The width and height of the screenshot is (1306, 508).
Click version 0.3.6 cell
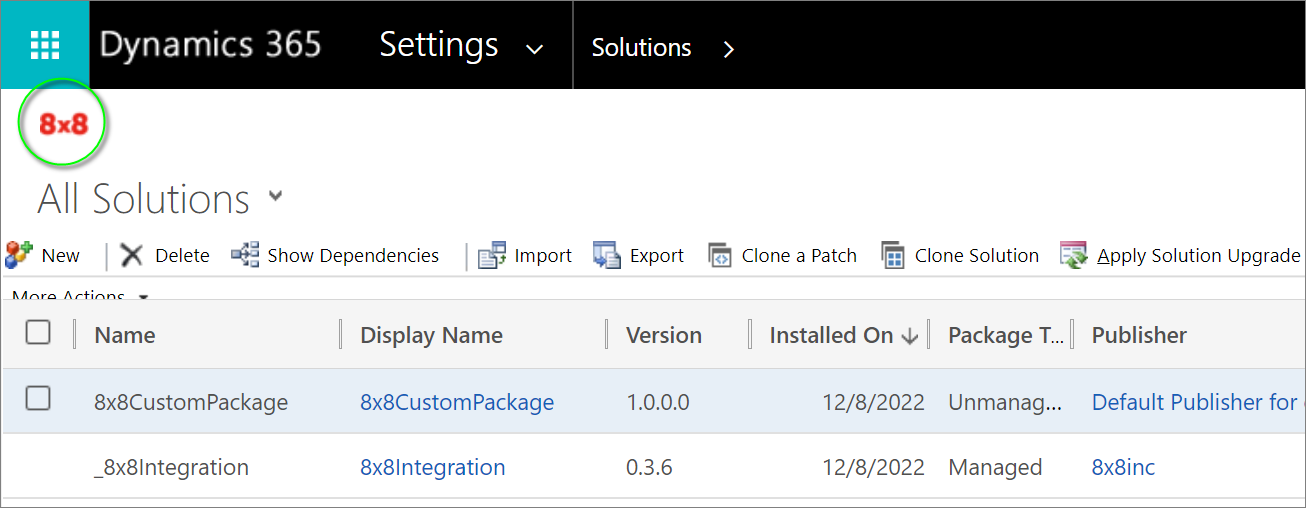click(651, 467)
